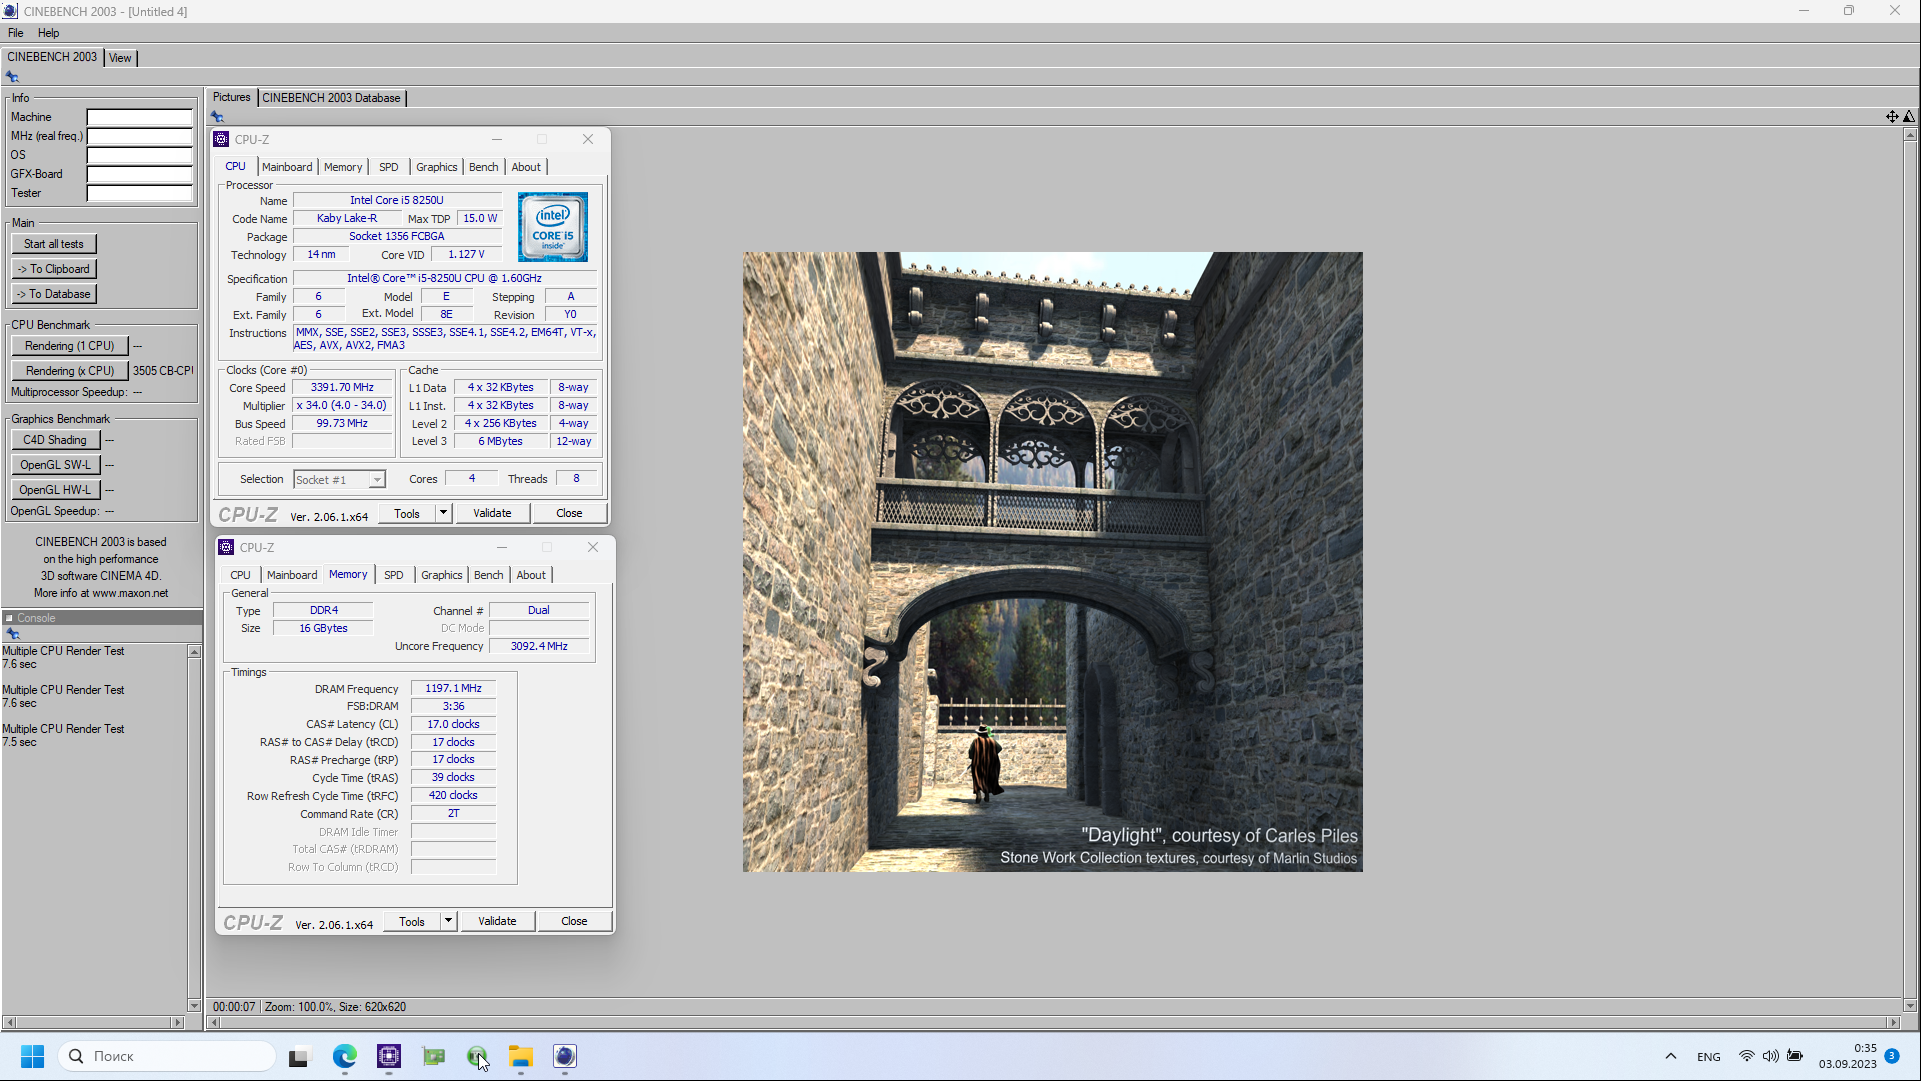Click the rendered Daylight image
The image size is (1921, 1081).
1052,562
